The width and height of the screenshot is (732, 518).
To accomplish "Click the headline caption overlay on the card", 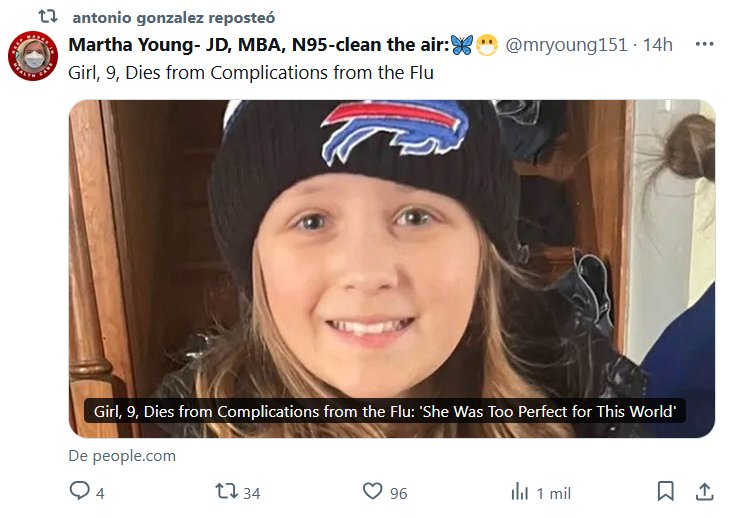I will (391, 411).
